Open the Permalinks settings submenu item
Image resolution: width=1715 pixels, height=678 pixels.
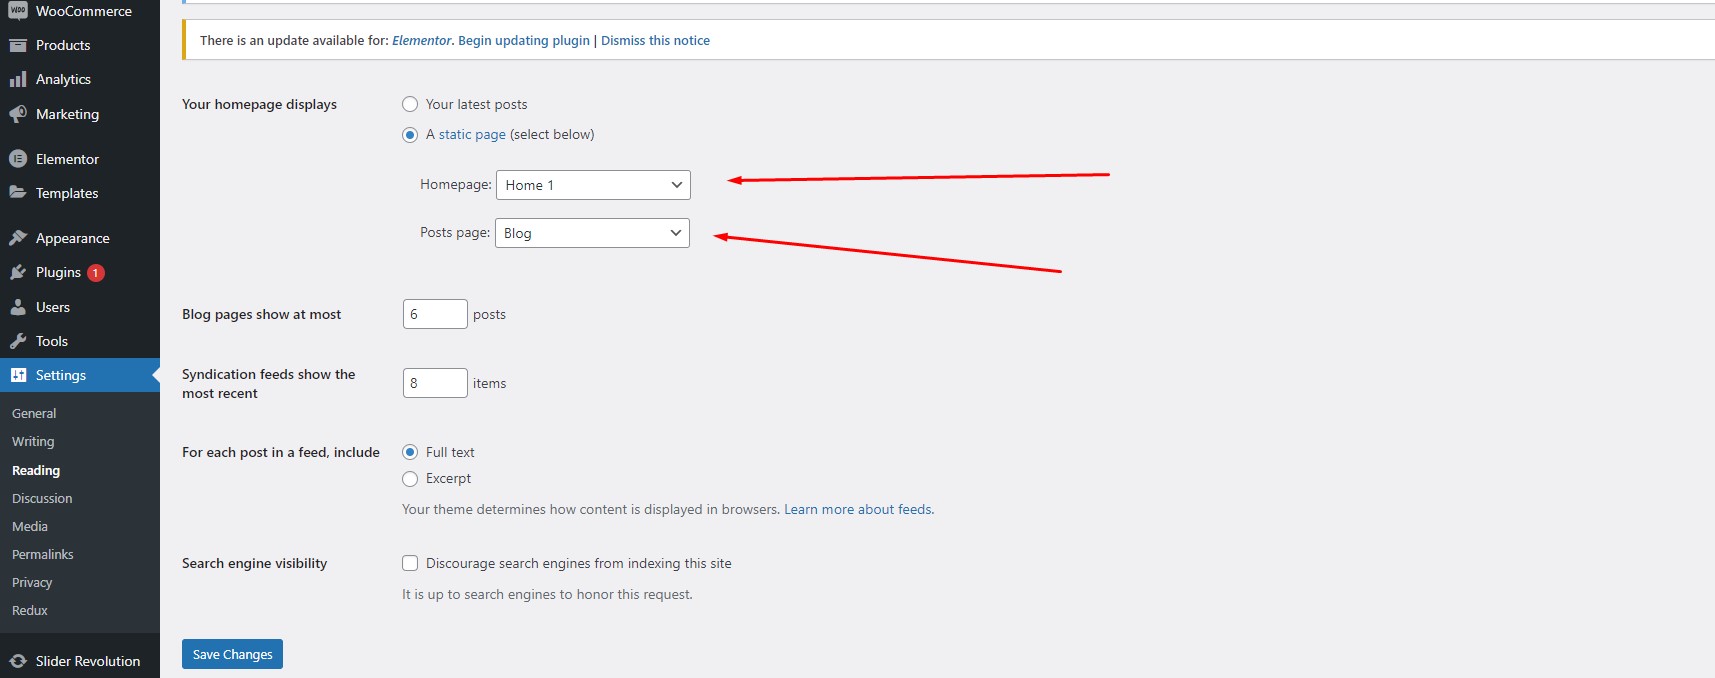43,554
